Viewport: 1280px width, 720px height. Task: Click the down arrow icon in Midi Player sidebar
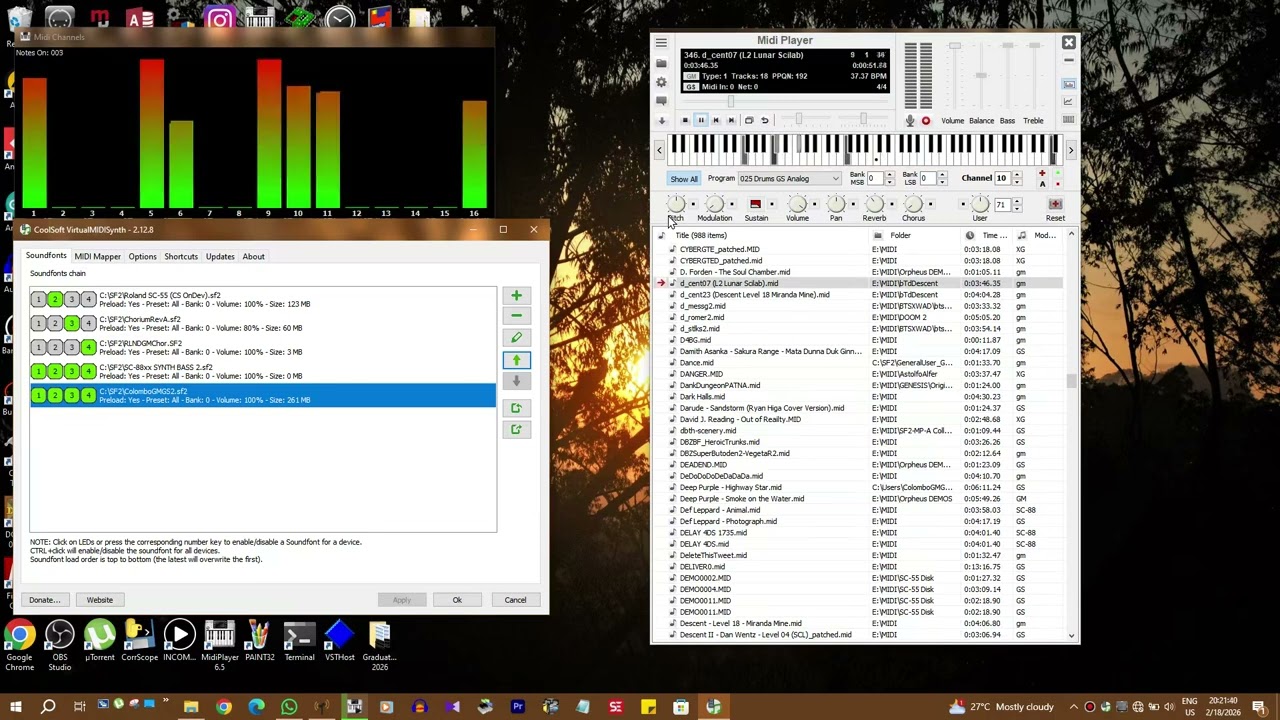pos(662,121)
